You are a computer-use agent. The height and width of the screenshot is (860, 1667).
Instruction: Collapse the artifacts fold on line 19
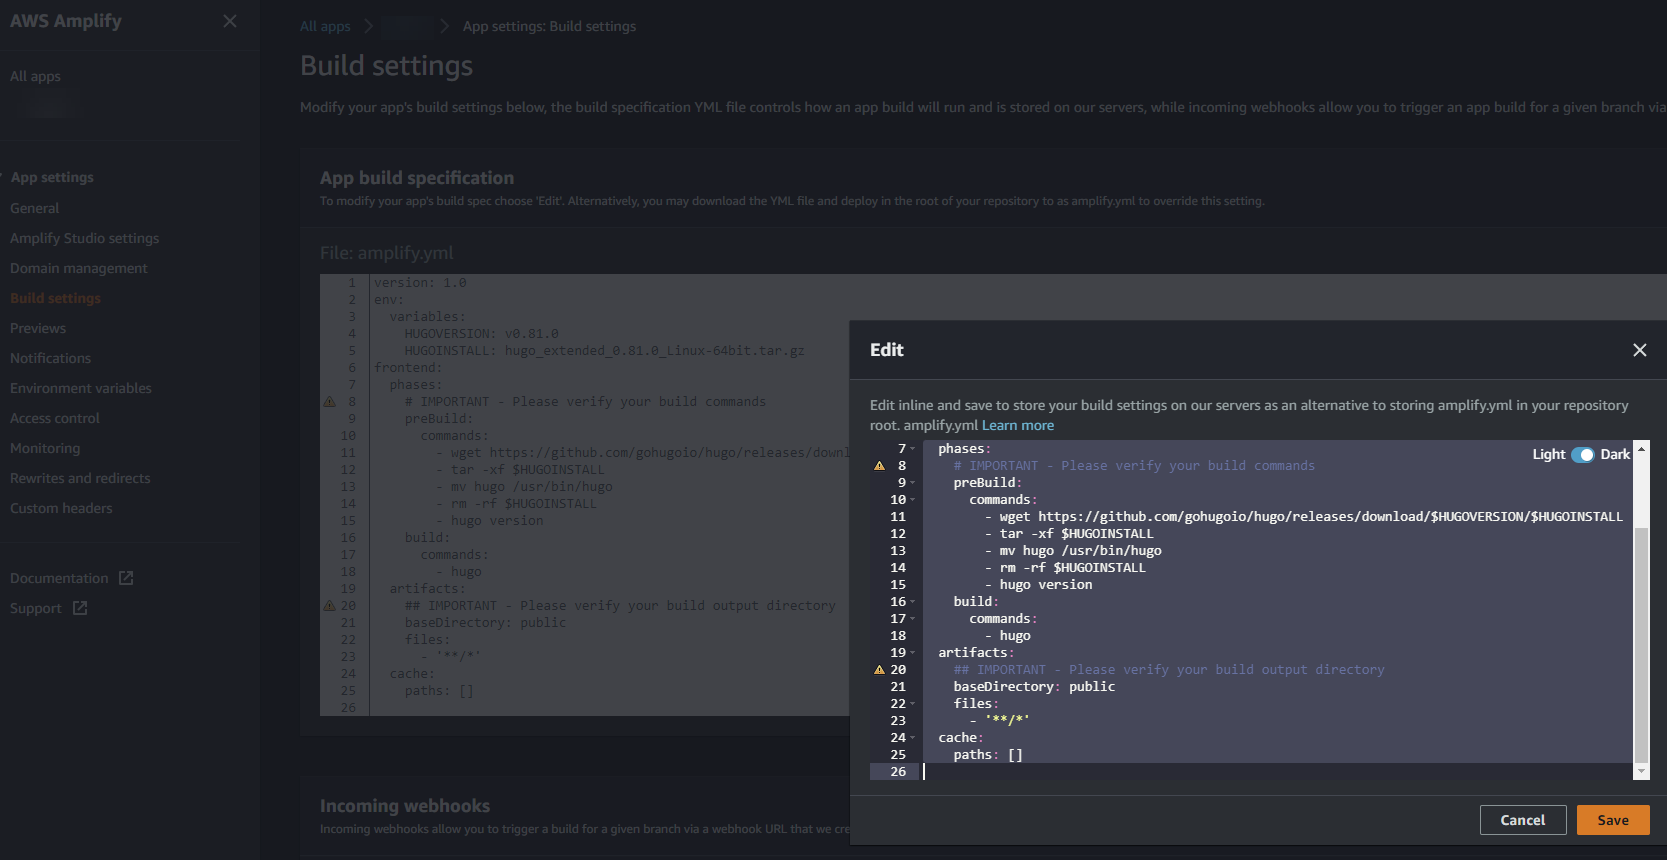[912, 653]
